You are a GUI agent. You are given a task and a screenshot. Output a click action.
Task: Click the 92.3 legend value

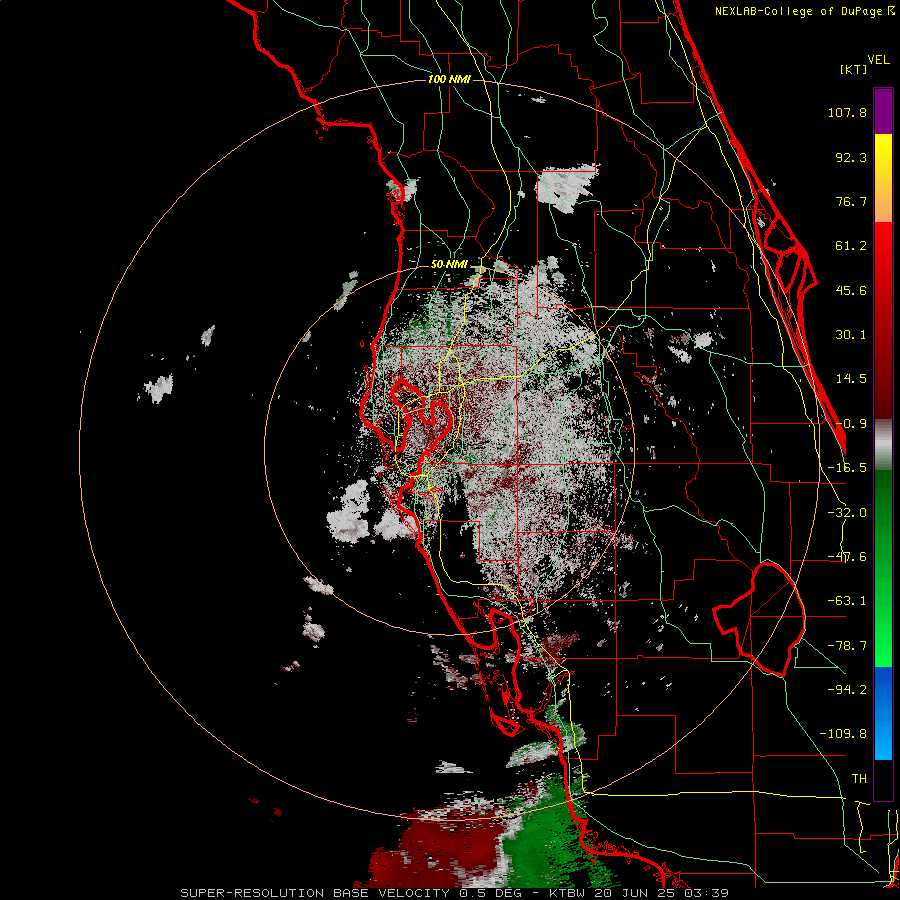(851, 157)
